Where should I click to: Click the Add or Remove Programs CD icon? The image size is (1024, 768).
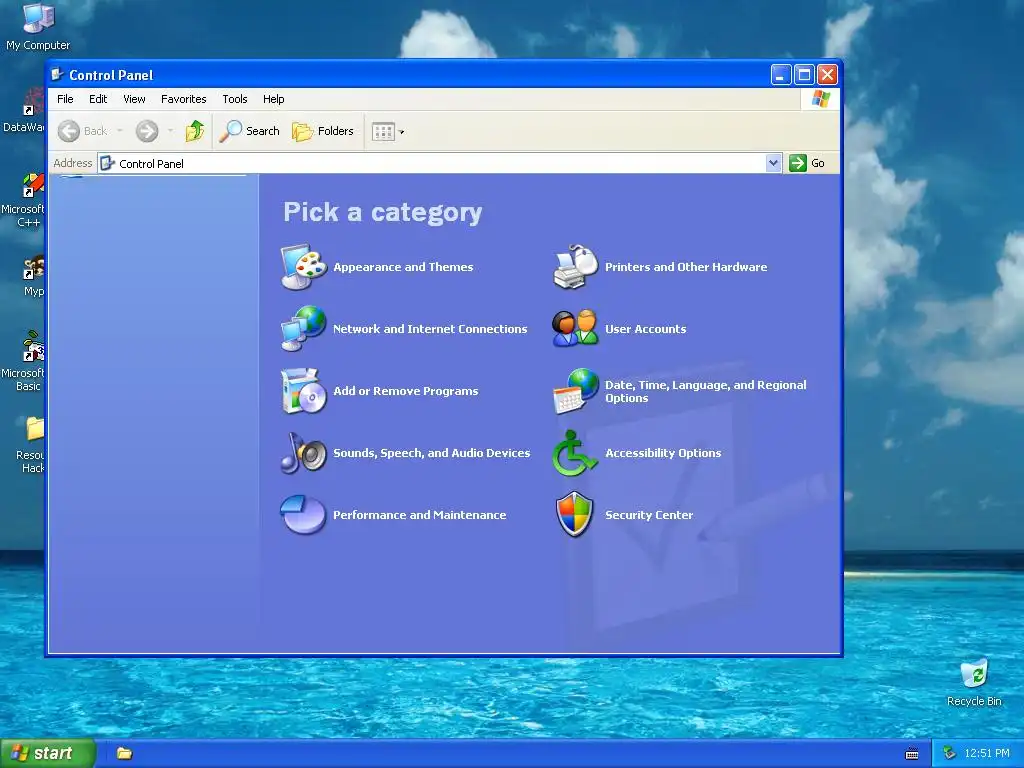click(x=304, y=391)
